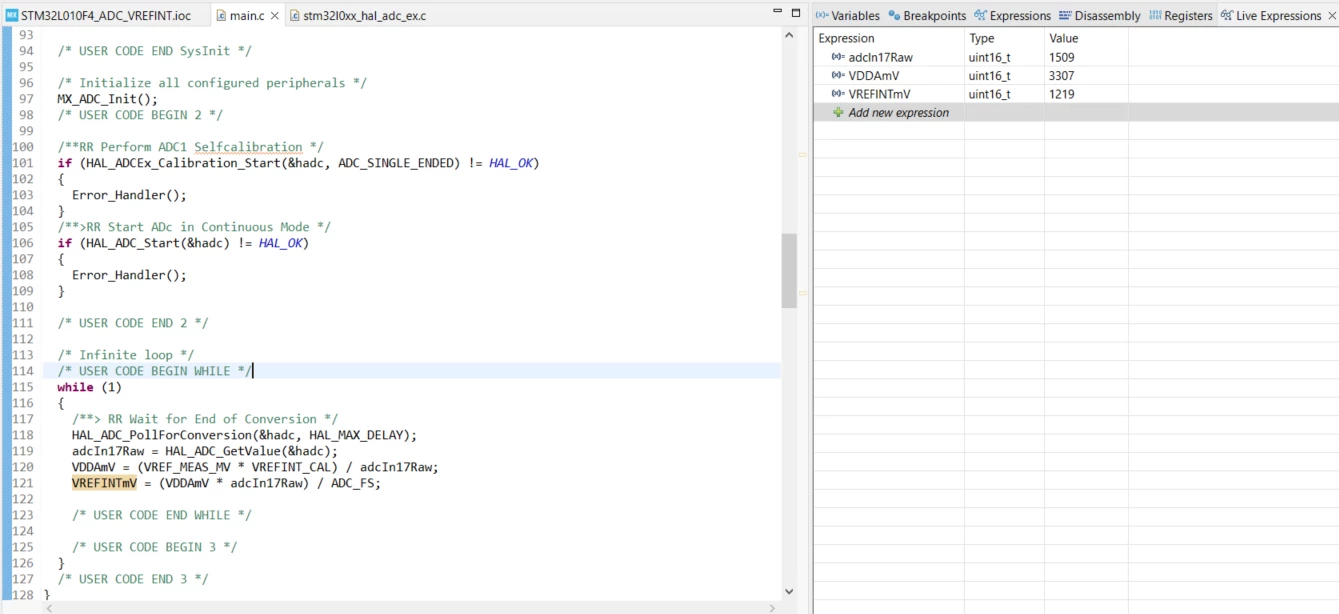Click the editor scrollbar up arrow

[x=789, y=35]
